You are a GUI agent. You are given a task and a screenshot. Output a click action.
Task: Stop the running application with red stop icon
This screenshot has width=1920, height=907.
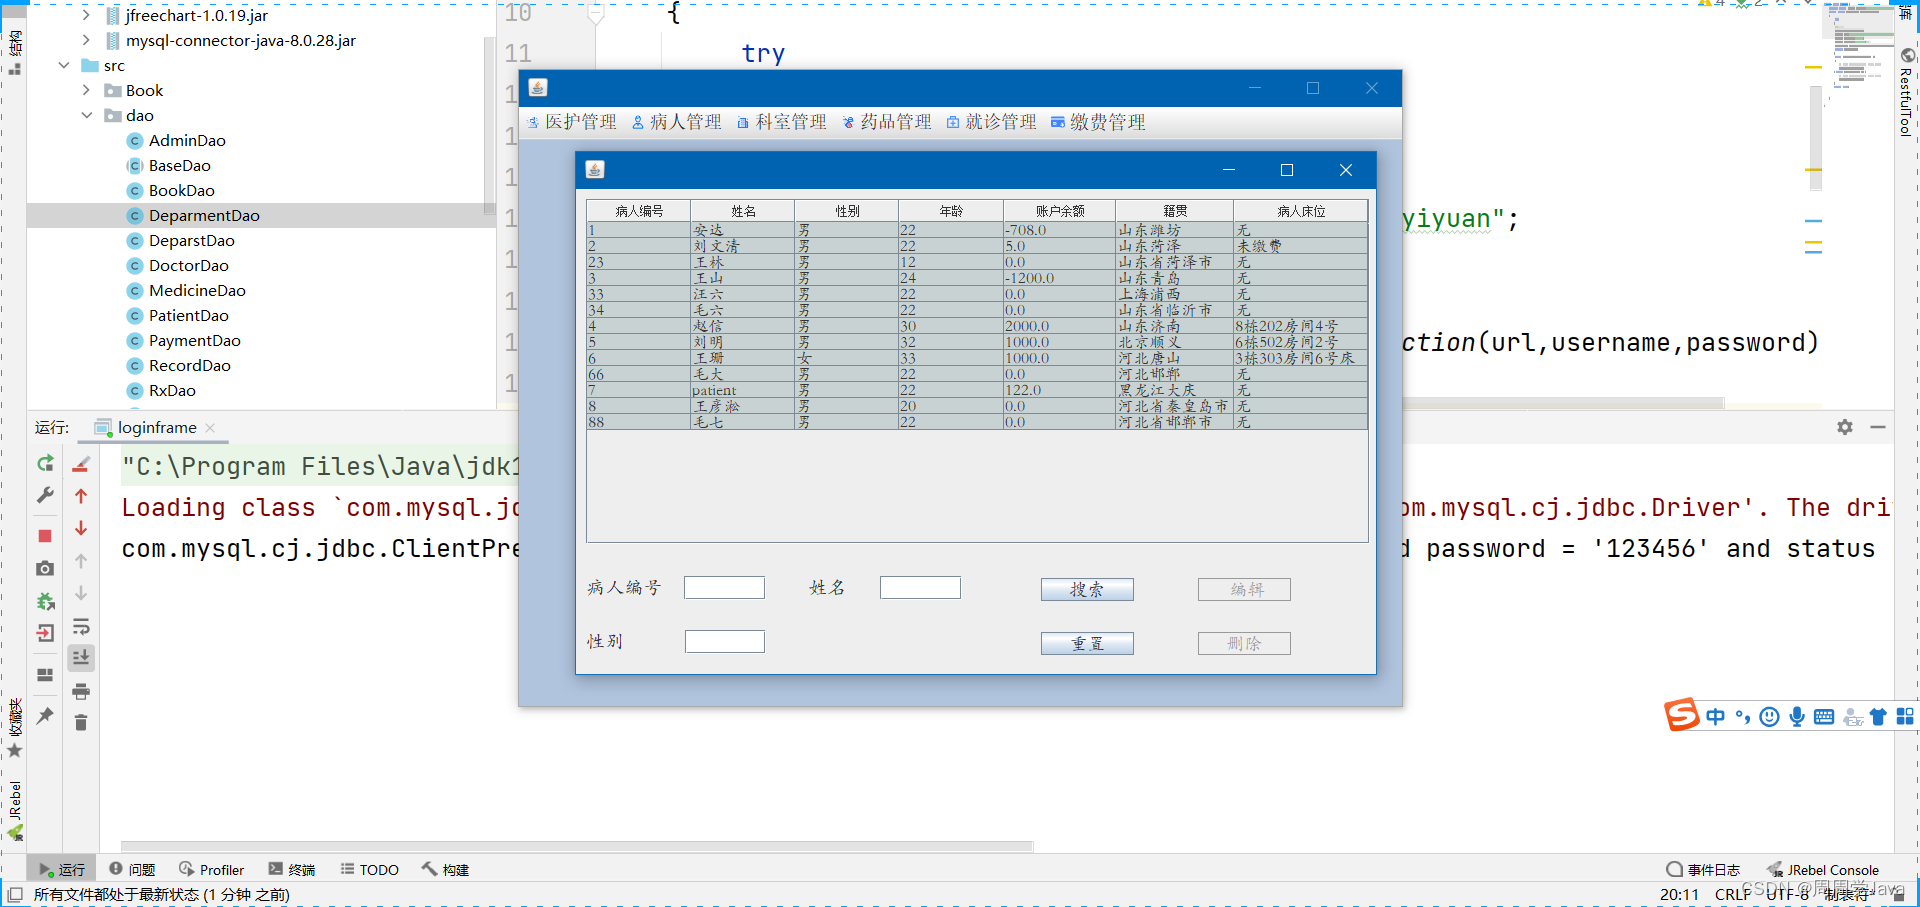[x=44, y=536]
